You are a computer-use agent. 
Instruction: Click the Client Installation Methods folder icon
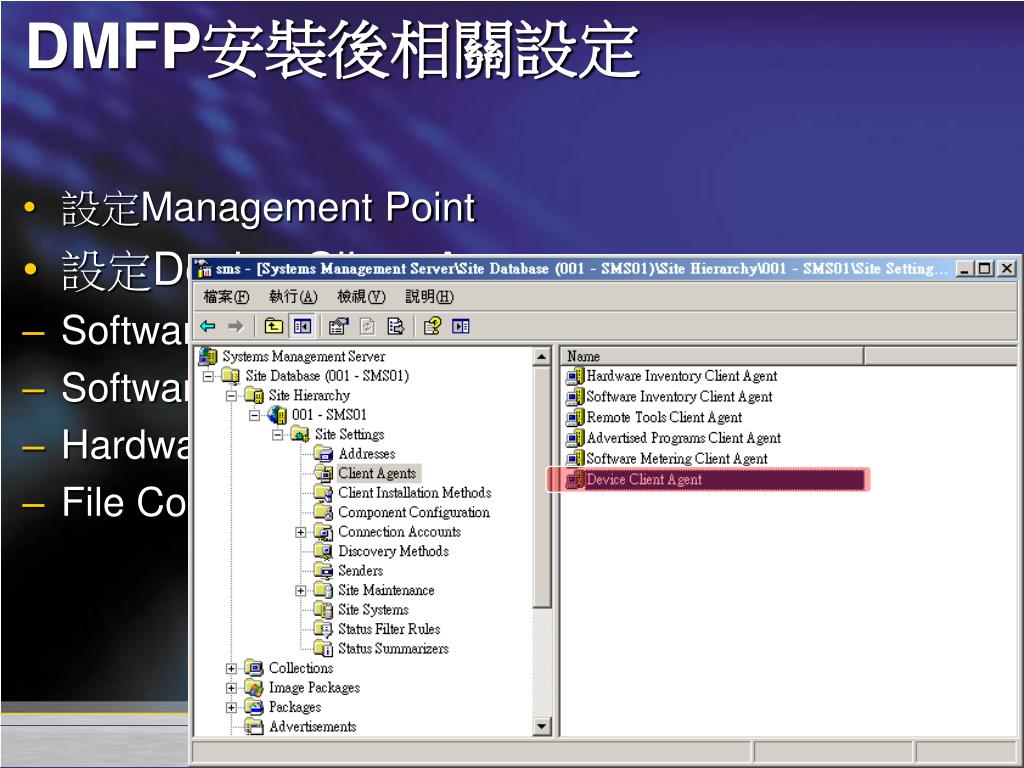(323, 492)
